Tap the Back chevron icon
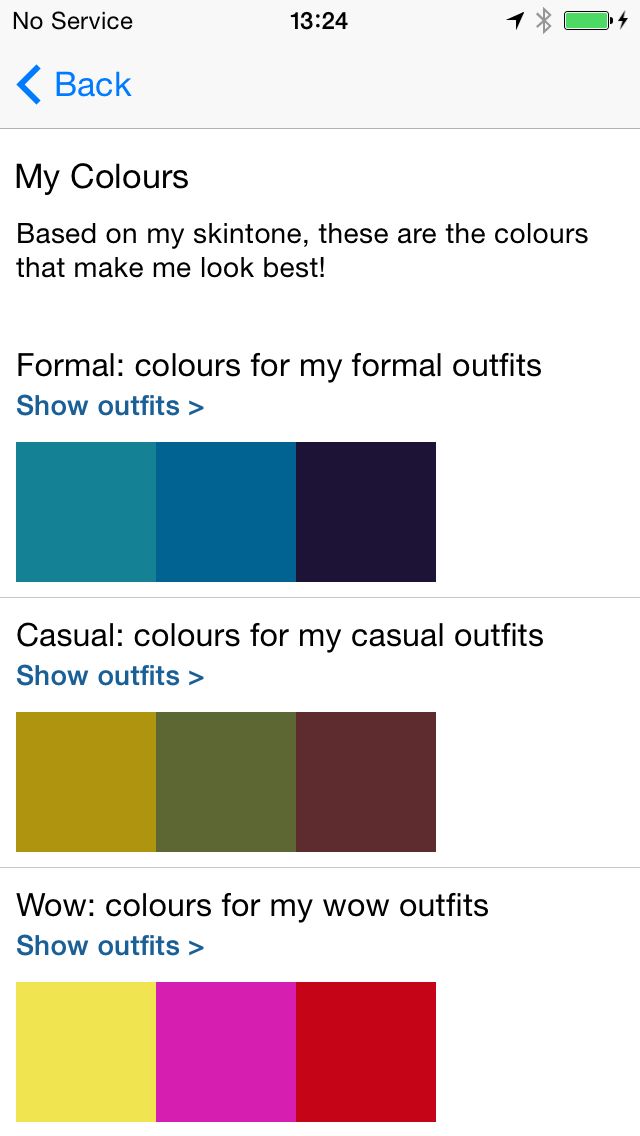 point(27,85)
